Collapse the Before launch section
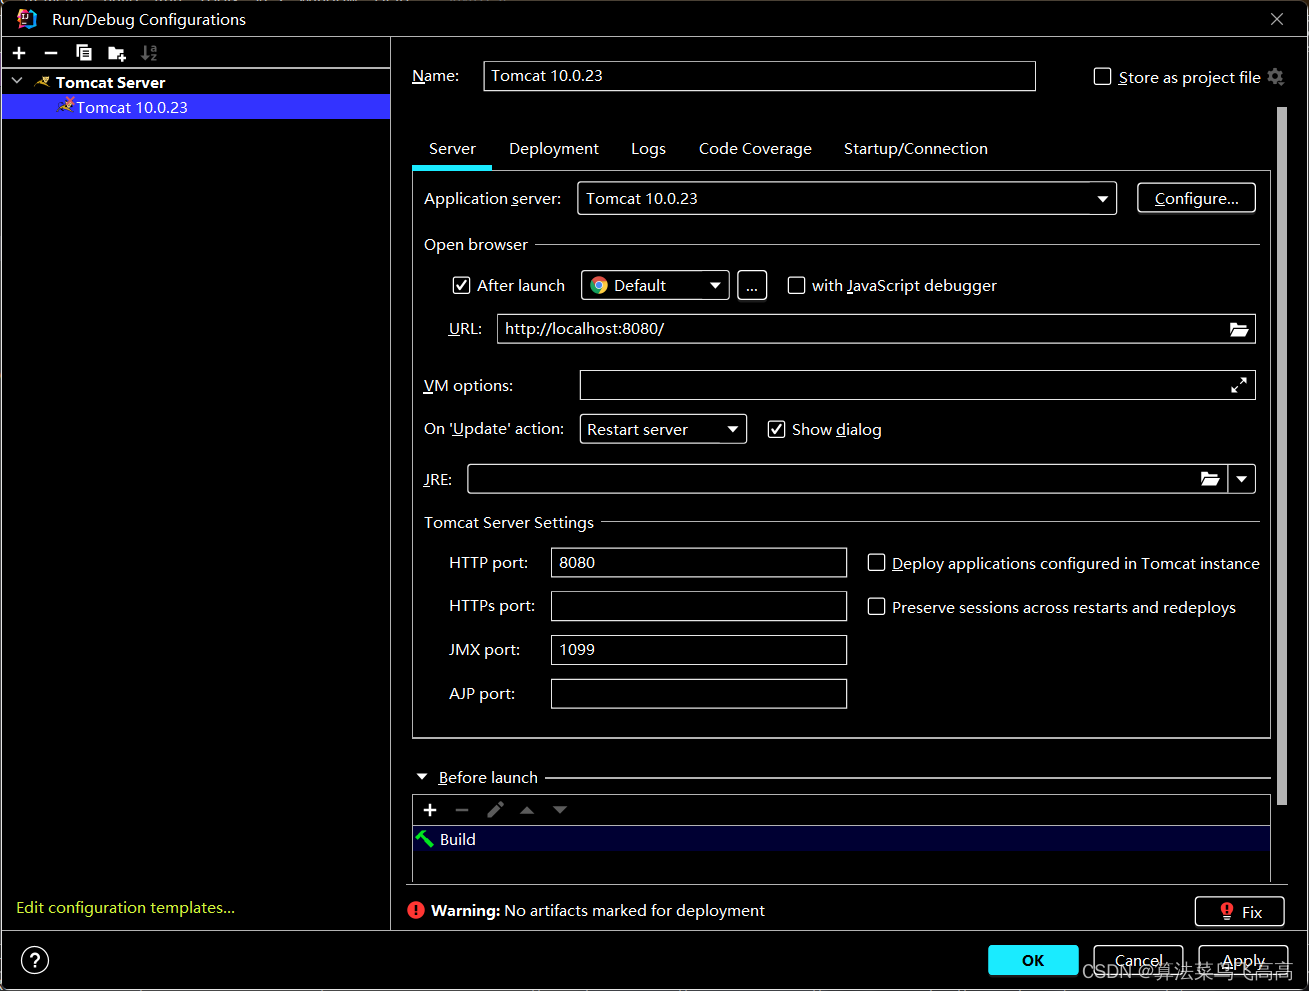 [421, 777]
